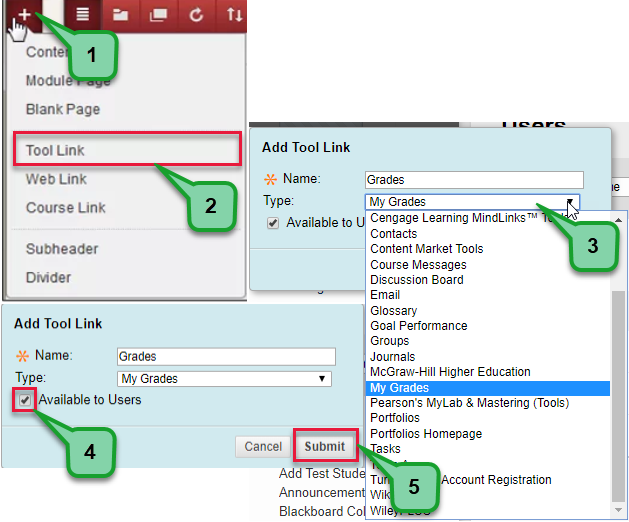Click the Submit button
The image size is (629, 522).
coord(325,446)
